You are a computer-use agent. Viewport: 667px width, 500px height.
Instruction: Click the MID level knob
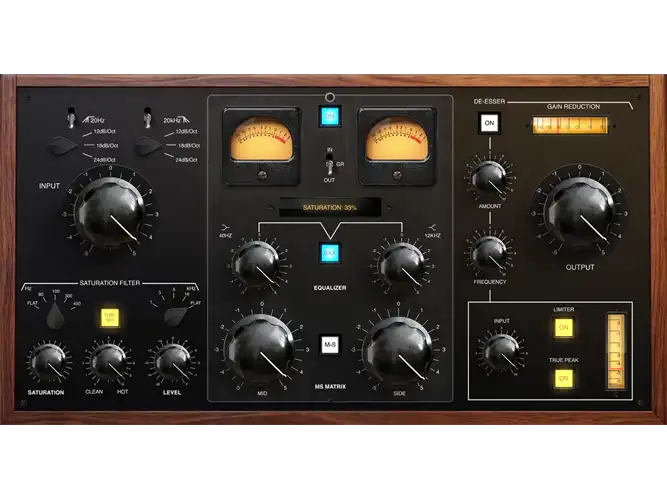click(x=260, y=350)
